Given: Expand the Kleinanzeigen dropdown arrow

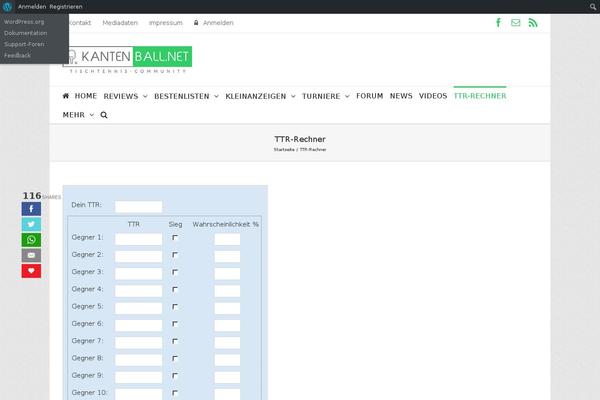Looking at the screenshot, I should 293,96.
